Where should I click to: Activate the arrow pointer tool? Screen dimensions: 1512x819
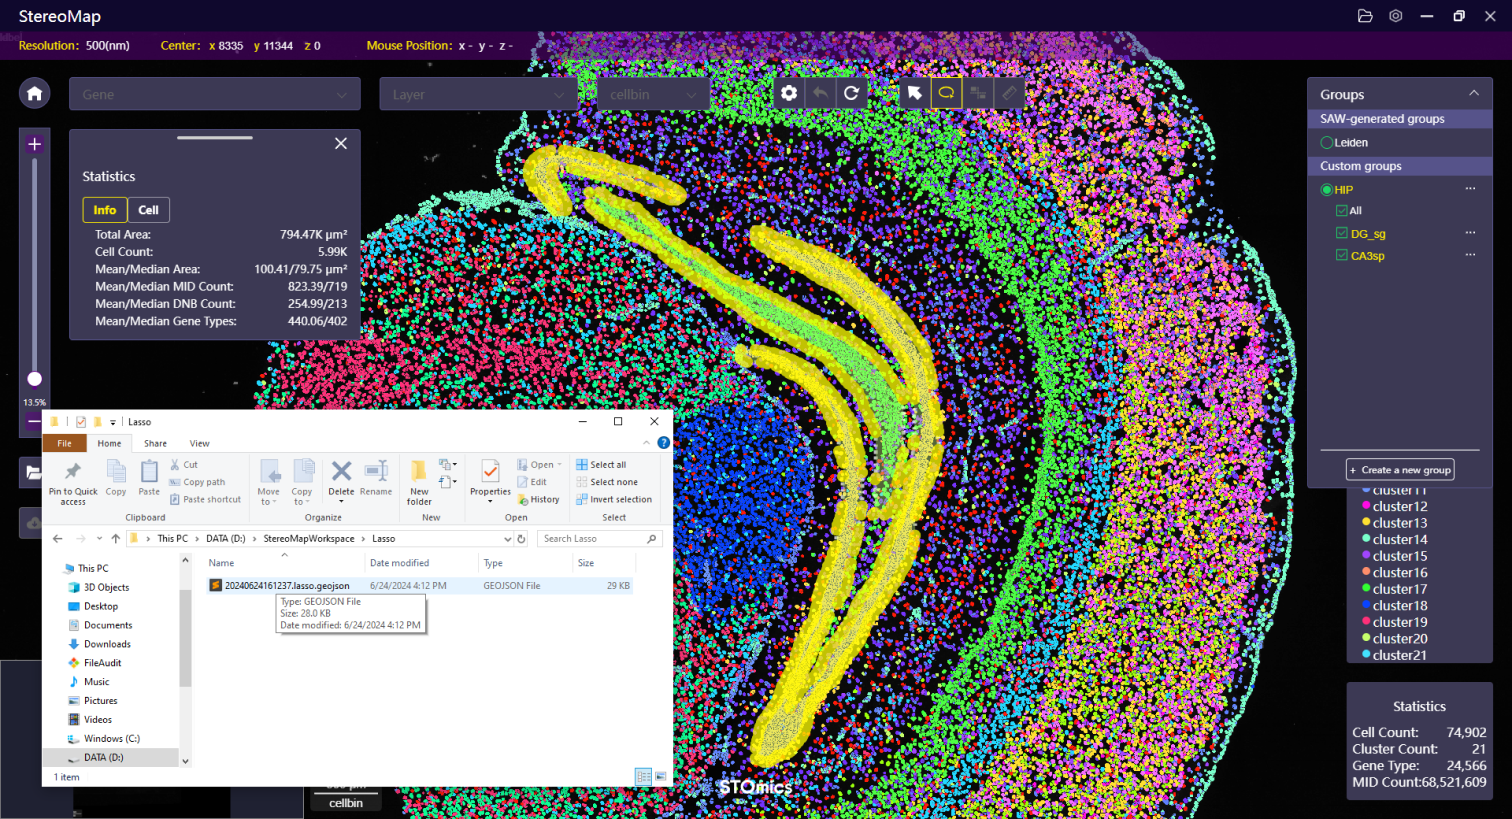coord(914,93)
